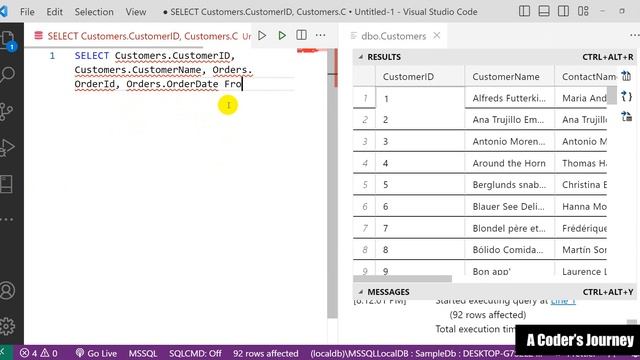640x360 pixels.
Task: Open errors and warnings count in status bar
Action: 38,353
